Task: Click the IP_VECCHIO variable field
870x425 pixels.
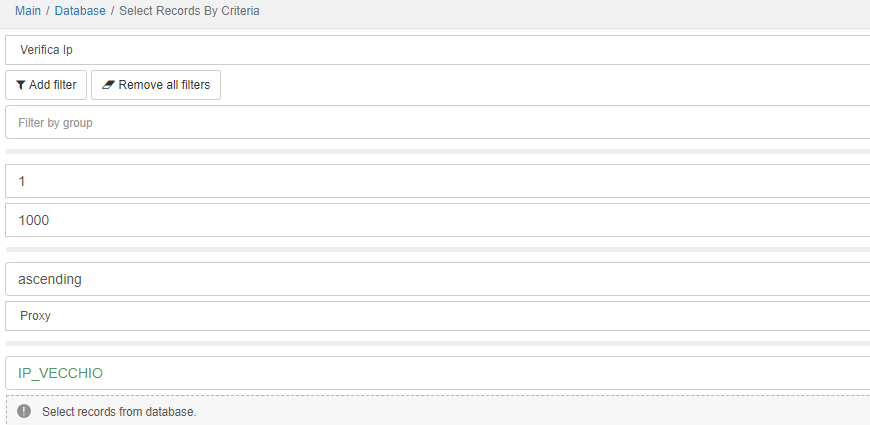Action: pos(438,373)
